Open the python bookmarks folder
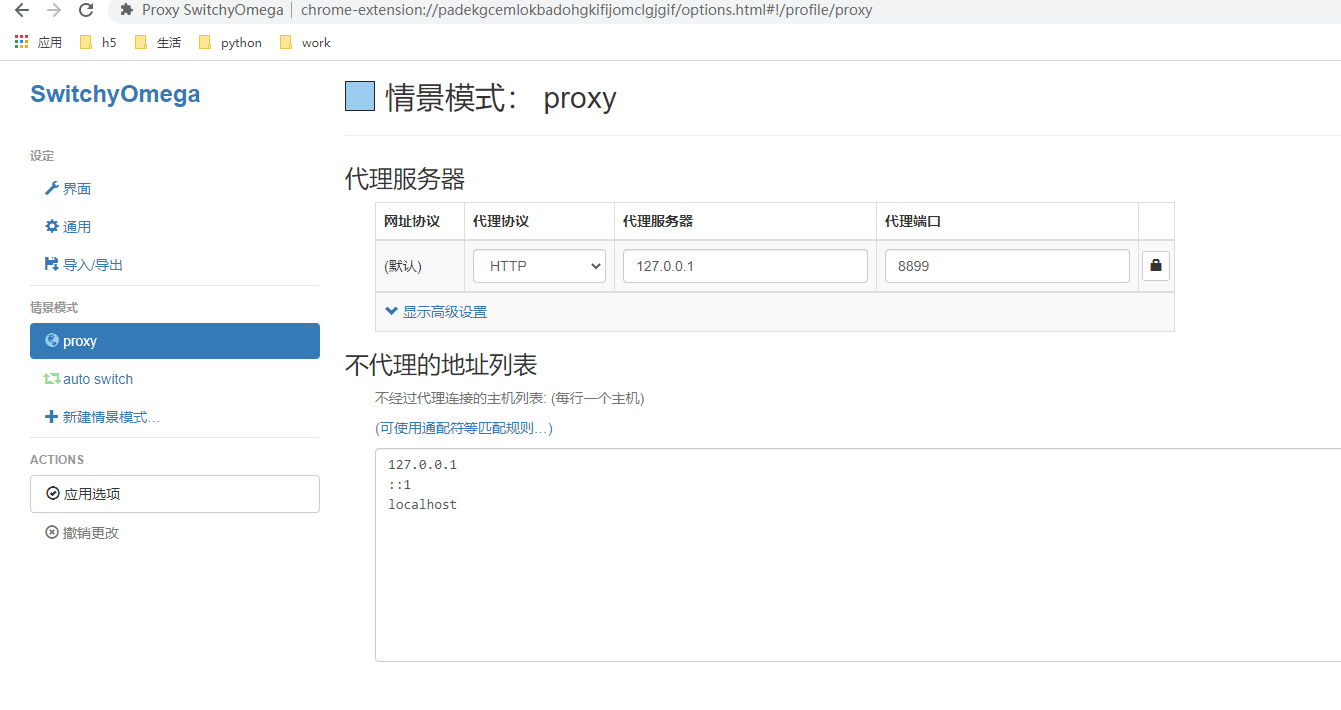Screen dimensions: 1341x710 pos(231,42)
